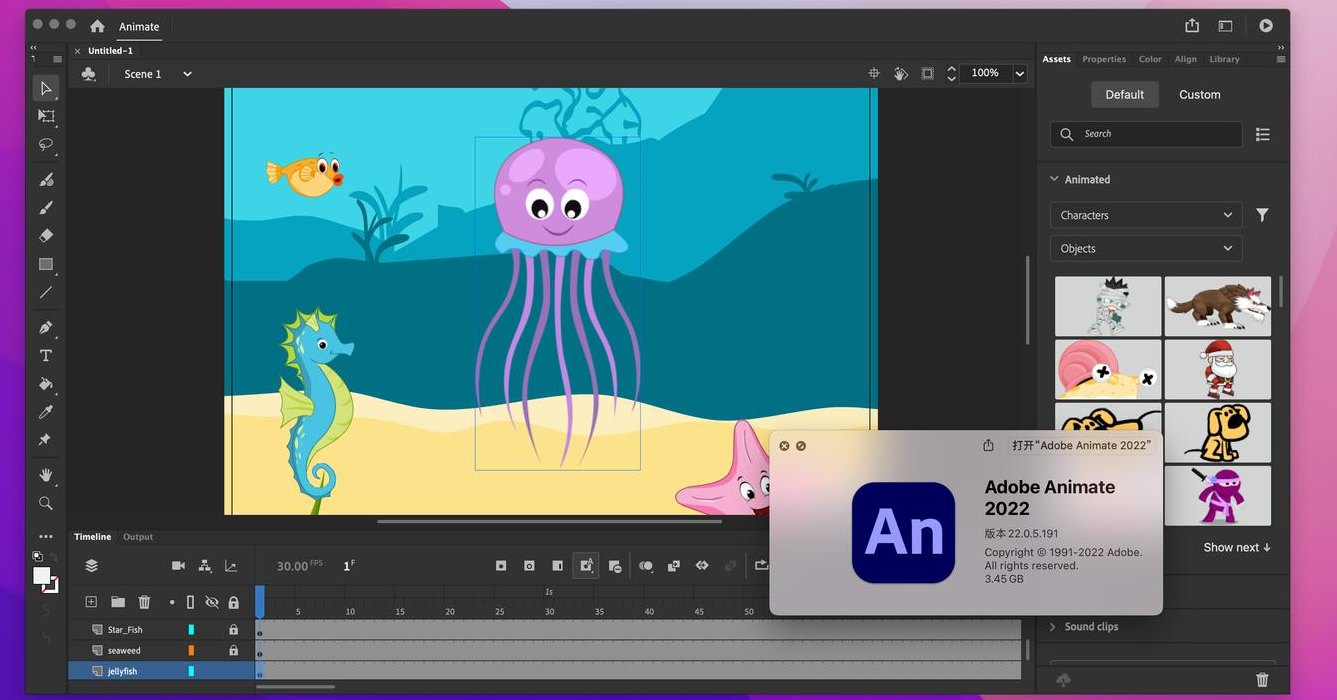Select the Hand tool
1337x700 pixels.
pyautogui.click(x=46, y=475)
